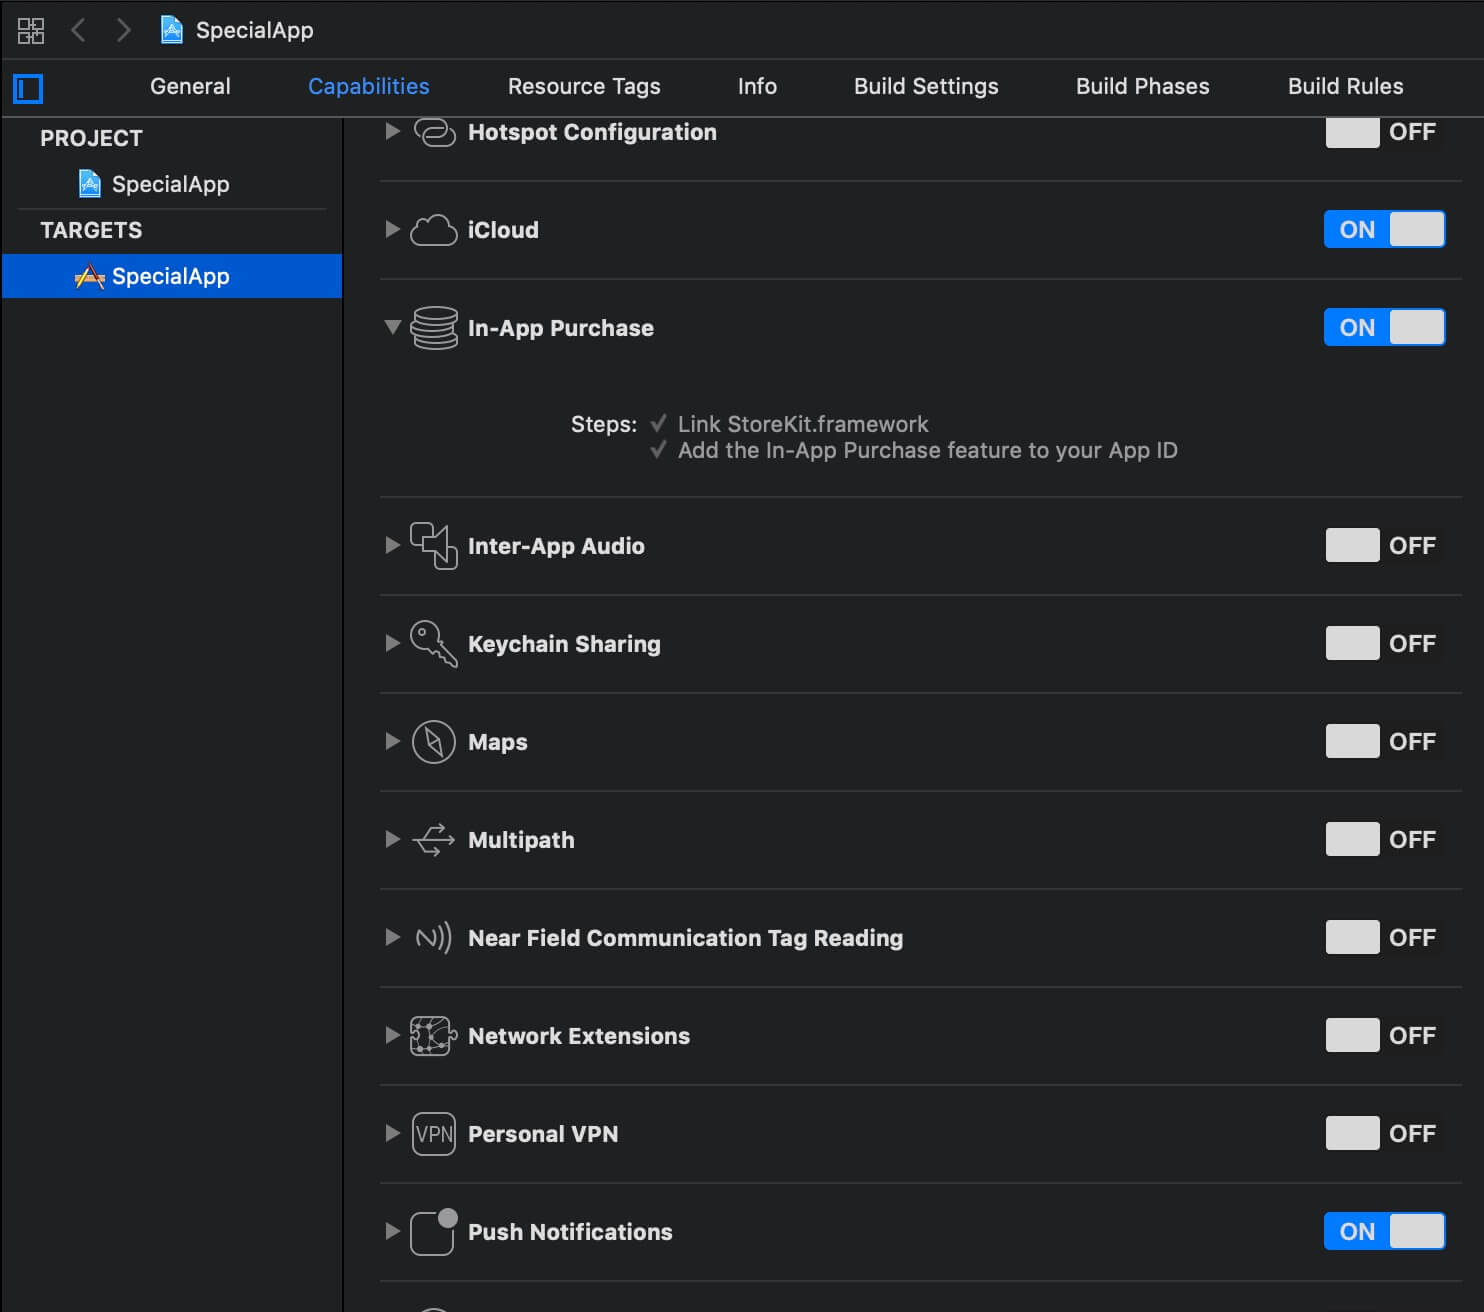Switch to the Build Settings tab
The image size is (1484, 1312).
coord(926,87)
